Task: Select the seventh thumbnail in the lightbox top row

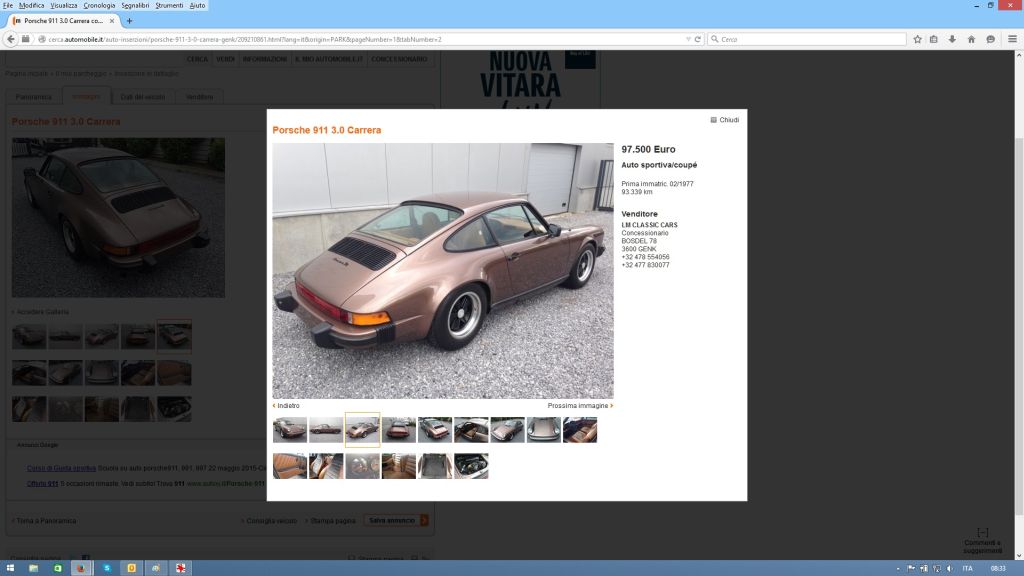Action: point(507,430)
